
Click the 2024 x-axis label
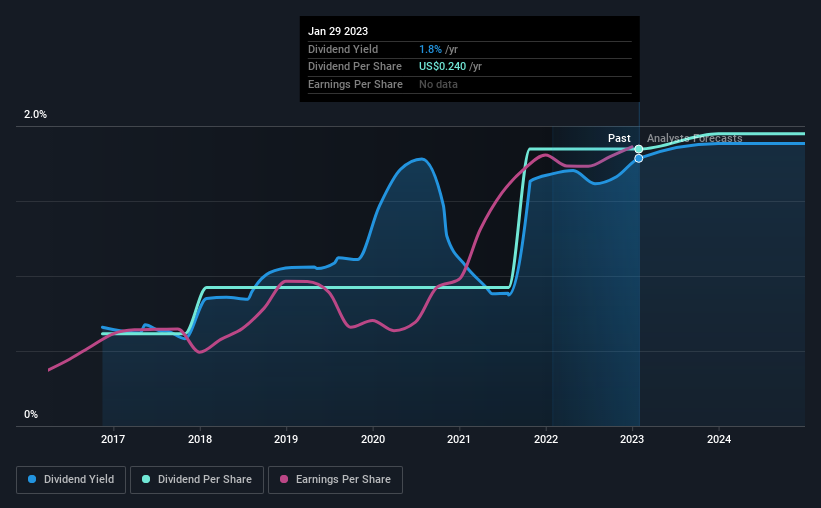719,439
